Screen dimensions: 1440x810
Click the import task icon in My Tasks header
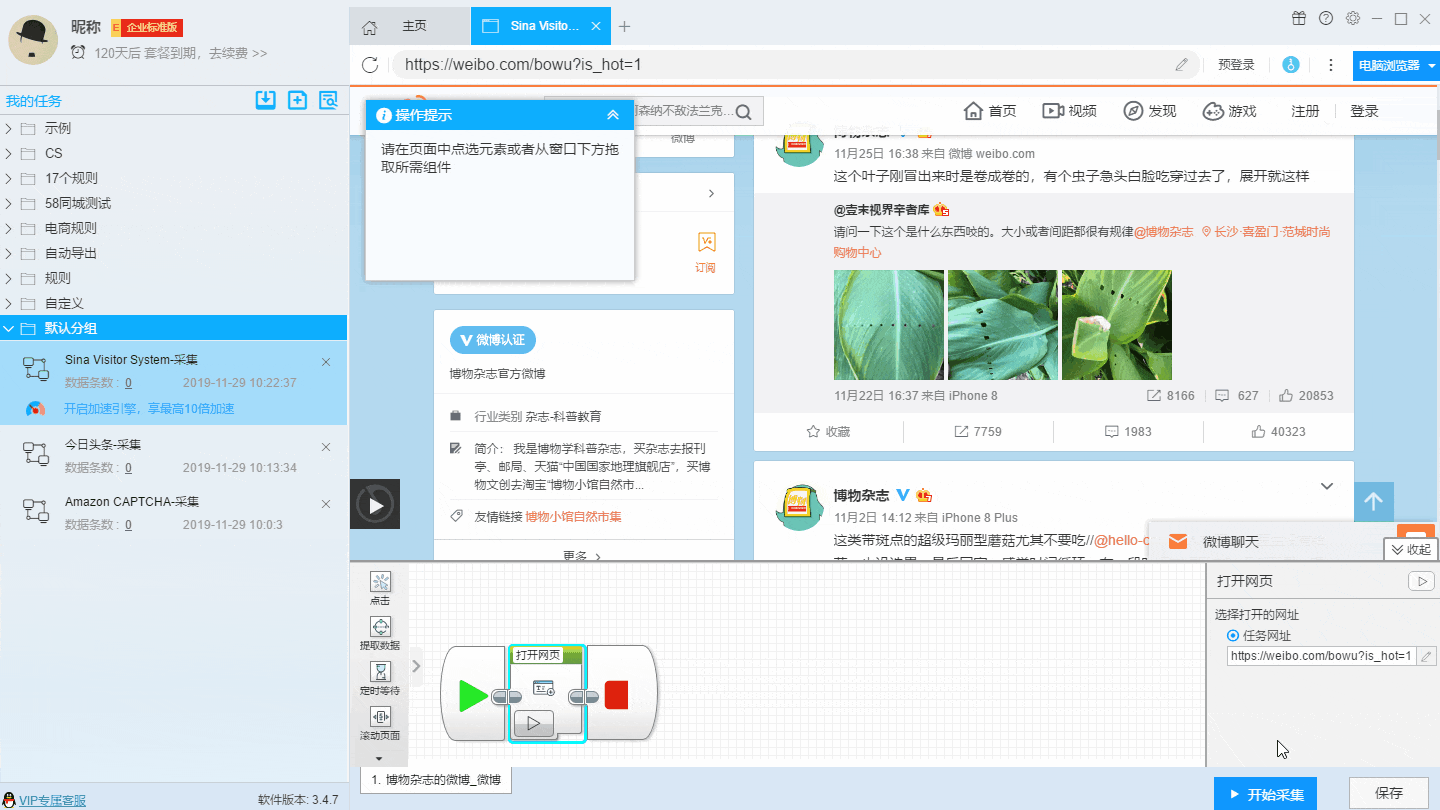265,99
